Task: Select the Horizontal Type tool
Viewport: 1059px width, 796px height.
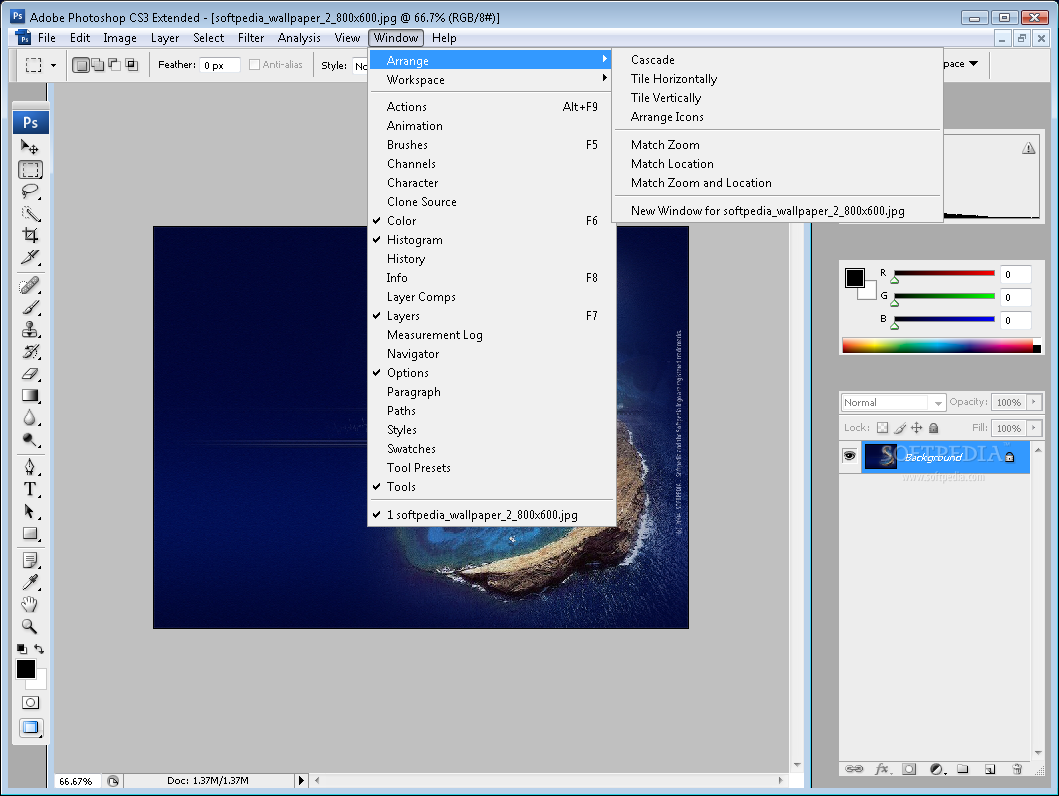Action: click(x=30, y=489)
